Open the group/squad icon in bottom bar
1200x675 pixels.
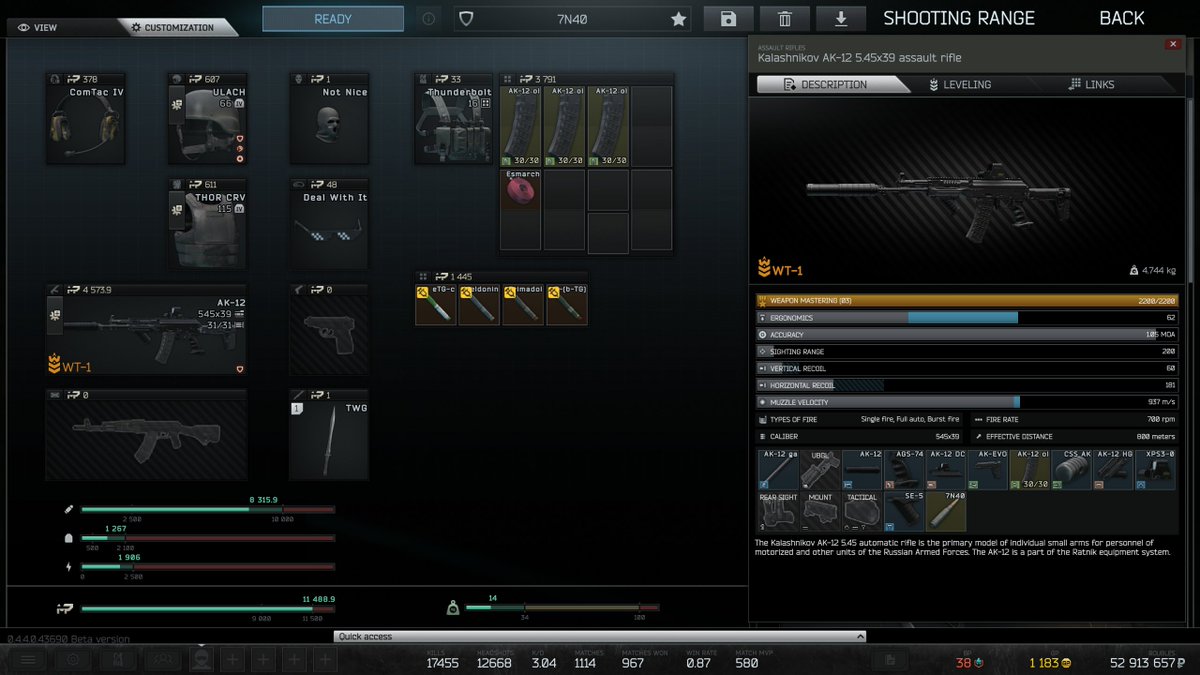[x=163, y=659]
